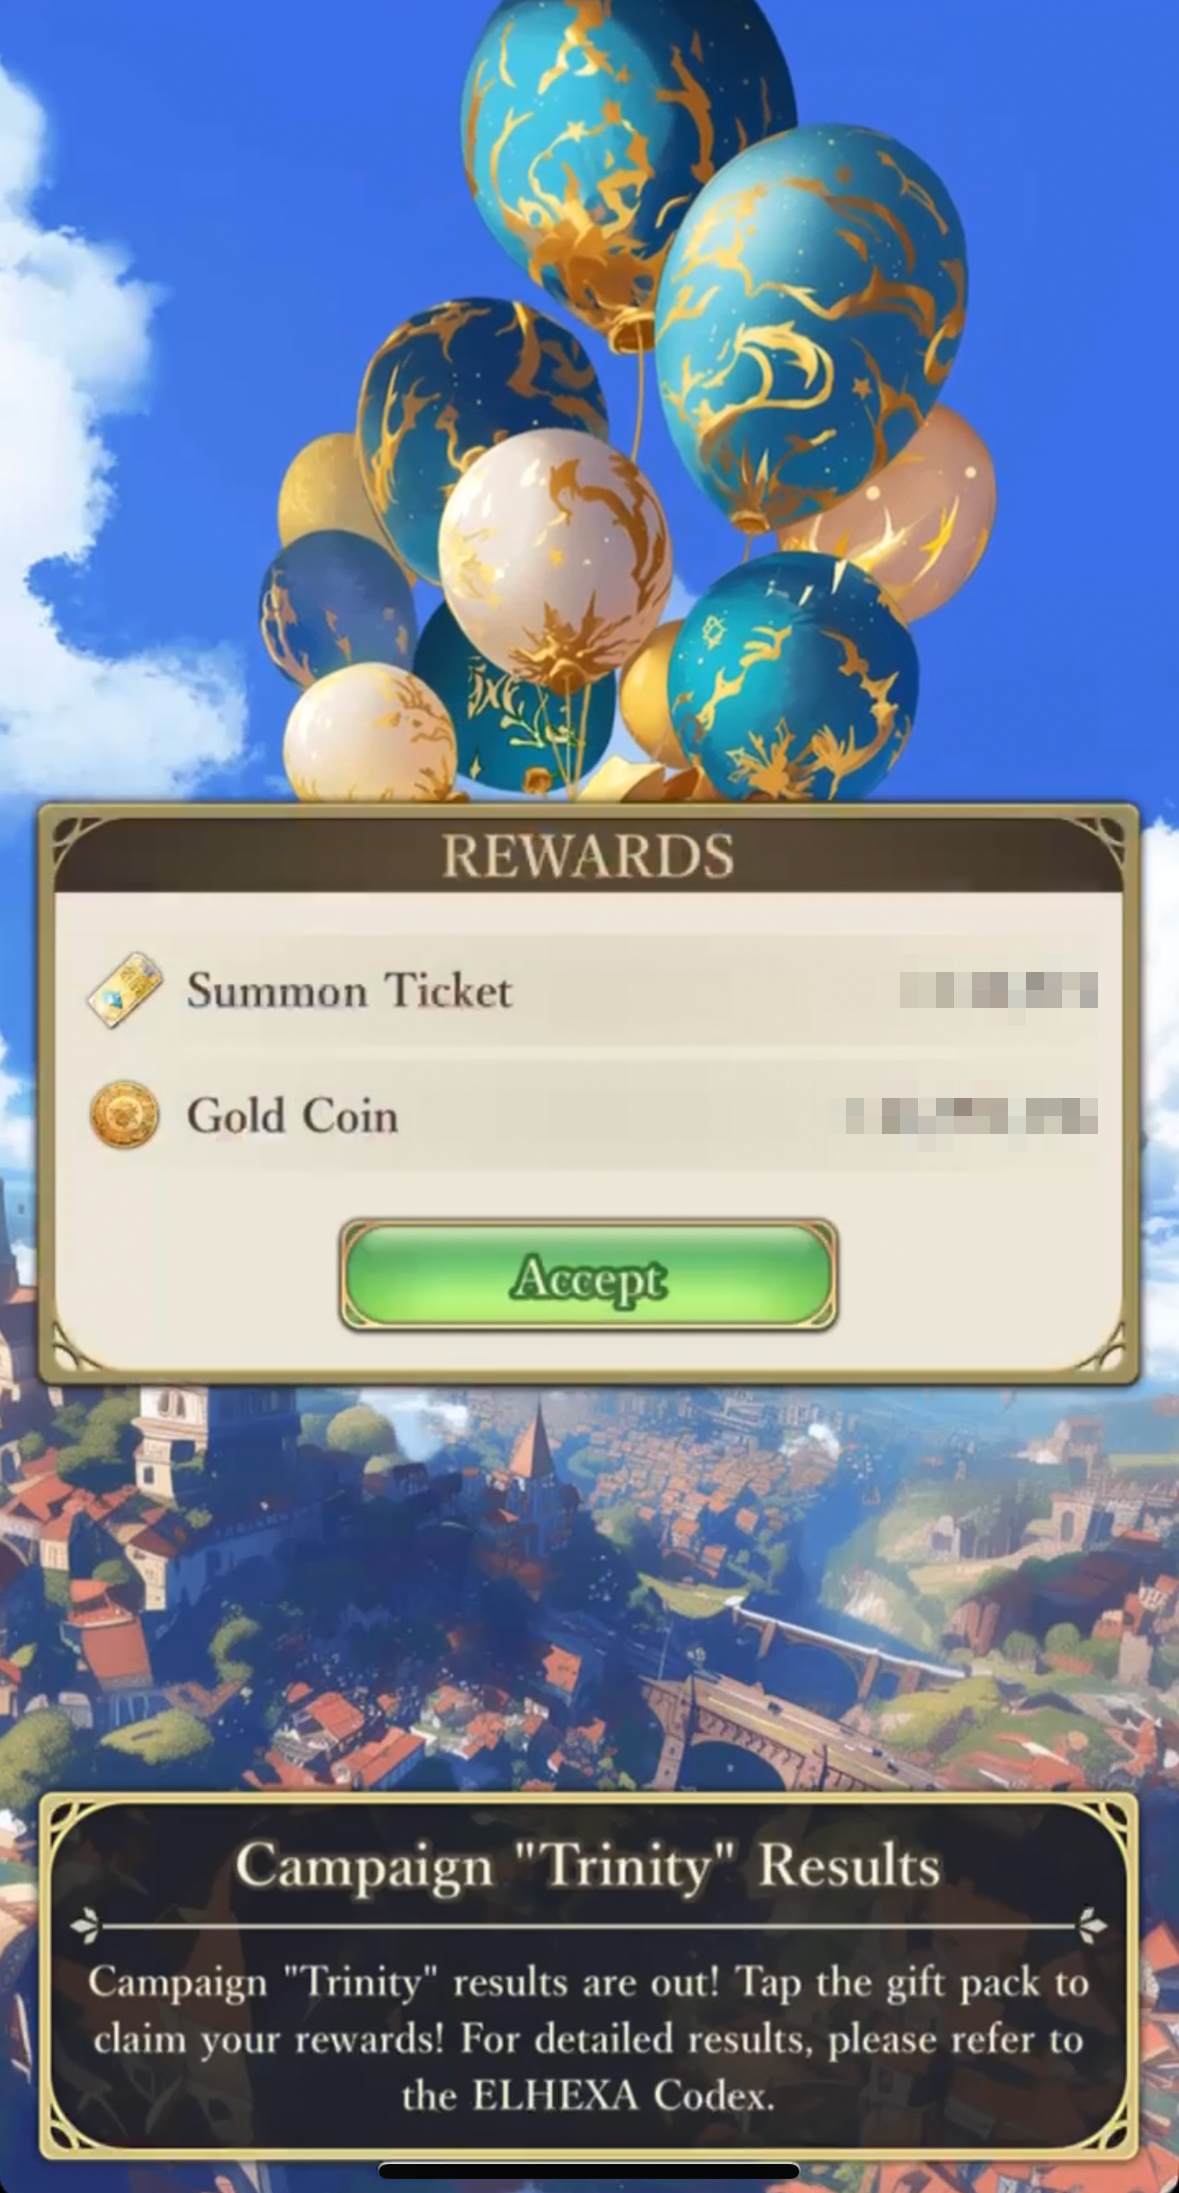Tap the green Accept button
Viewport: 1179px width, 2193px height.
tap(588, 1276)
